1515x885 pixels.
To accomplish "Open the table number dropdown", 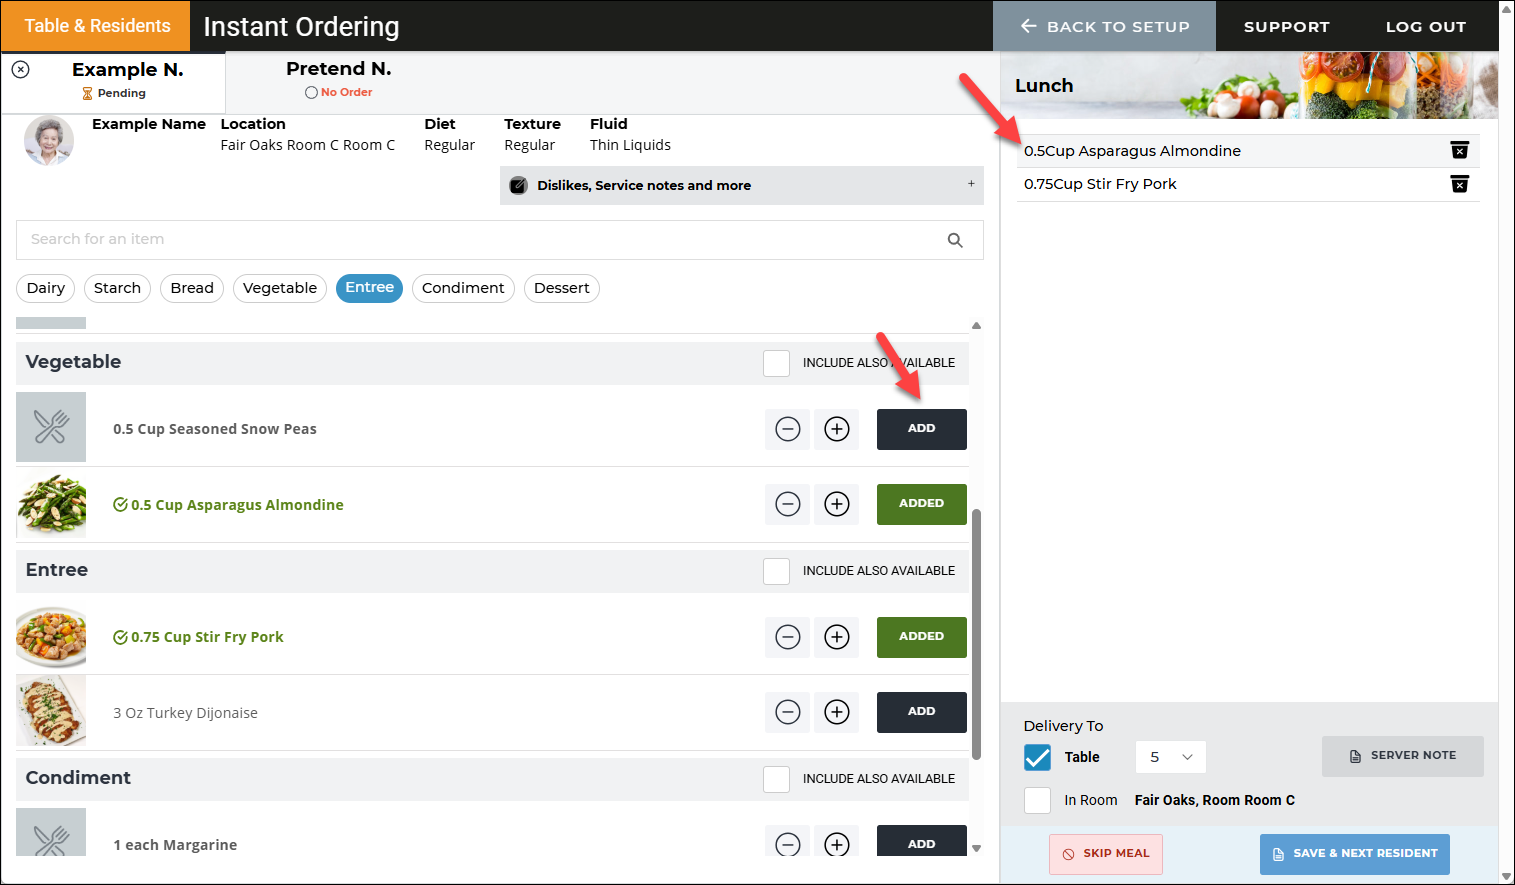I will [x=1170, y=757].
